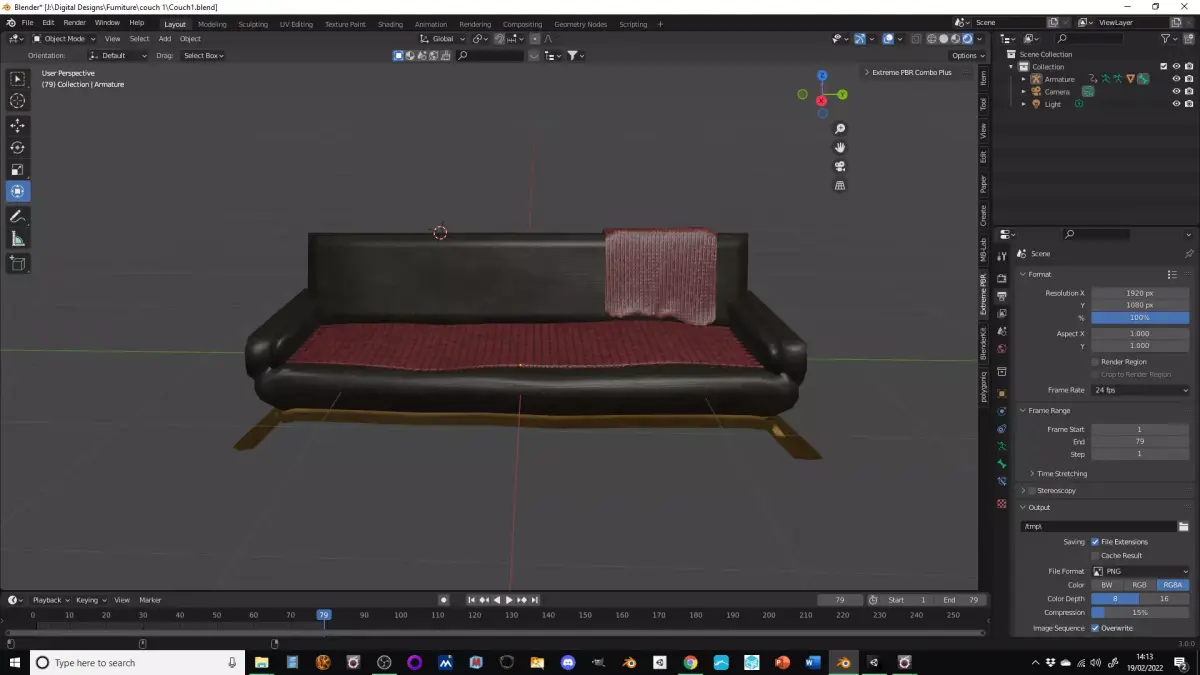Hide the Light with its eye icon

pyautogui.click(x=1176, y=104)
